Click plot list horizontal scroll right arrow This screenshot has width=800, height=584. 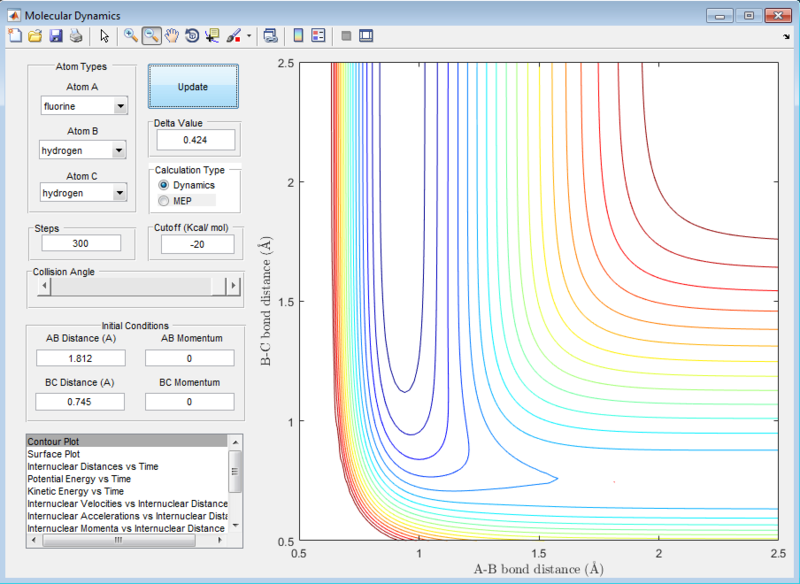click(220, 540)
